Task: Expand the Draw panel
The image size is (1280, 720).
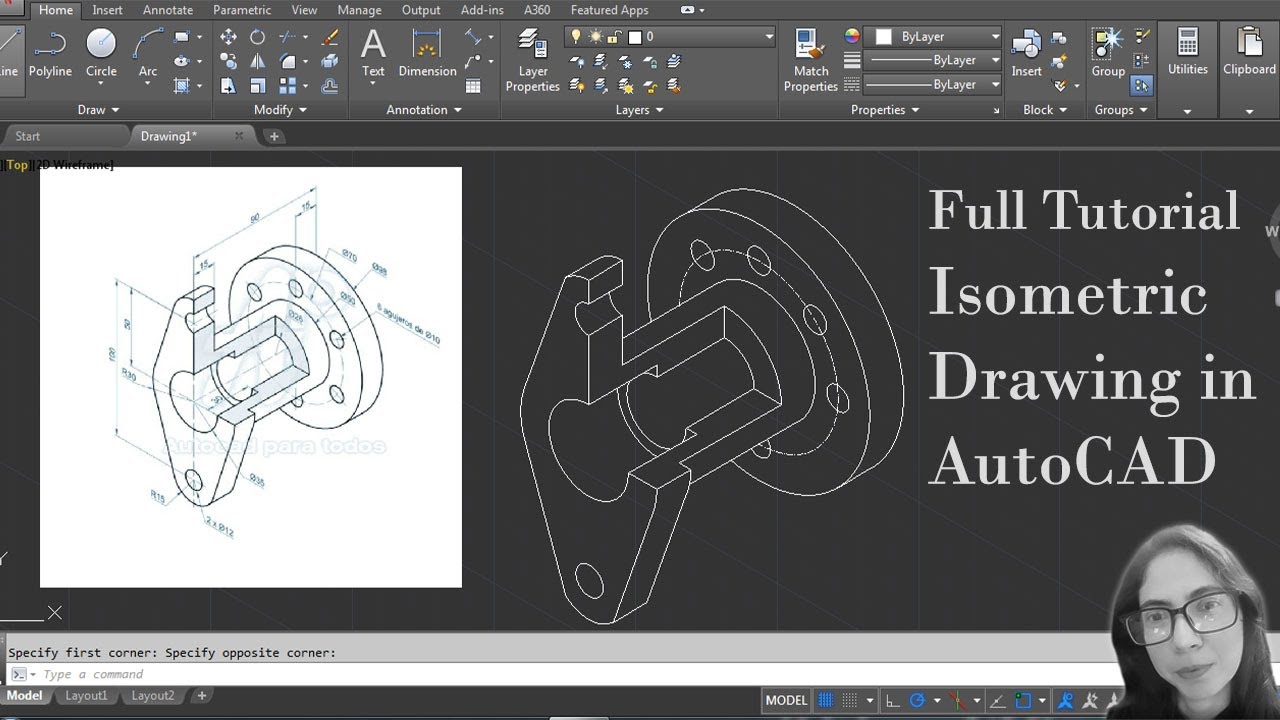Action: tap(98, 110)
